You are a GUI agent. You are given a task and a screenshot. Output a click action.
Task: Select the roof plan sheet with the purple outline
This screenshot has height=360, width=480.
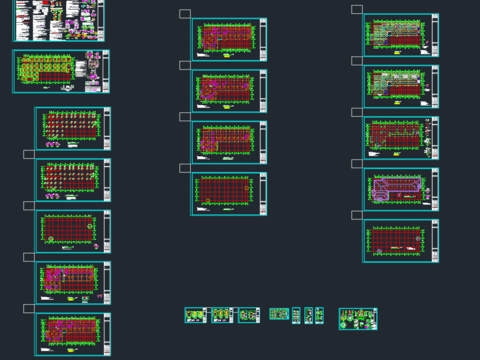point(401,189)
